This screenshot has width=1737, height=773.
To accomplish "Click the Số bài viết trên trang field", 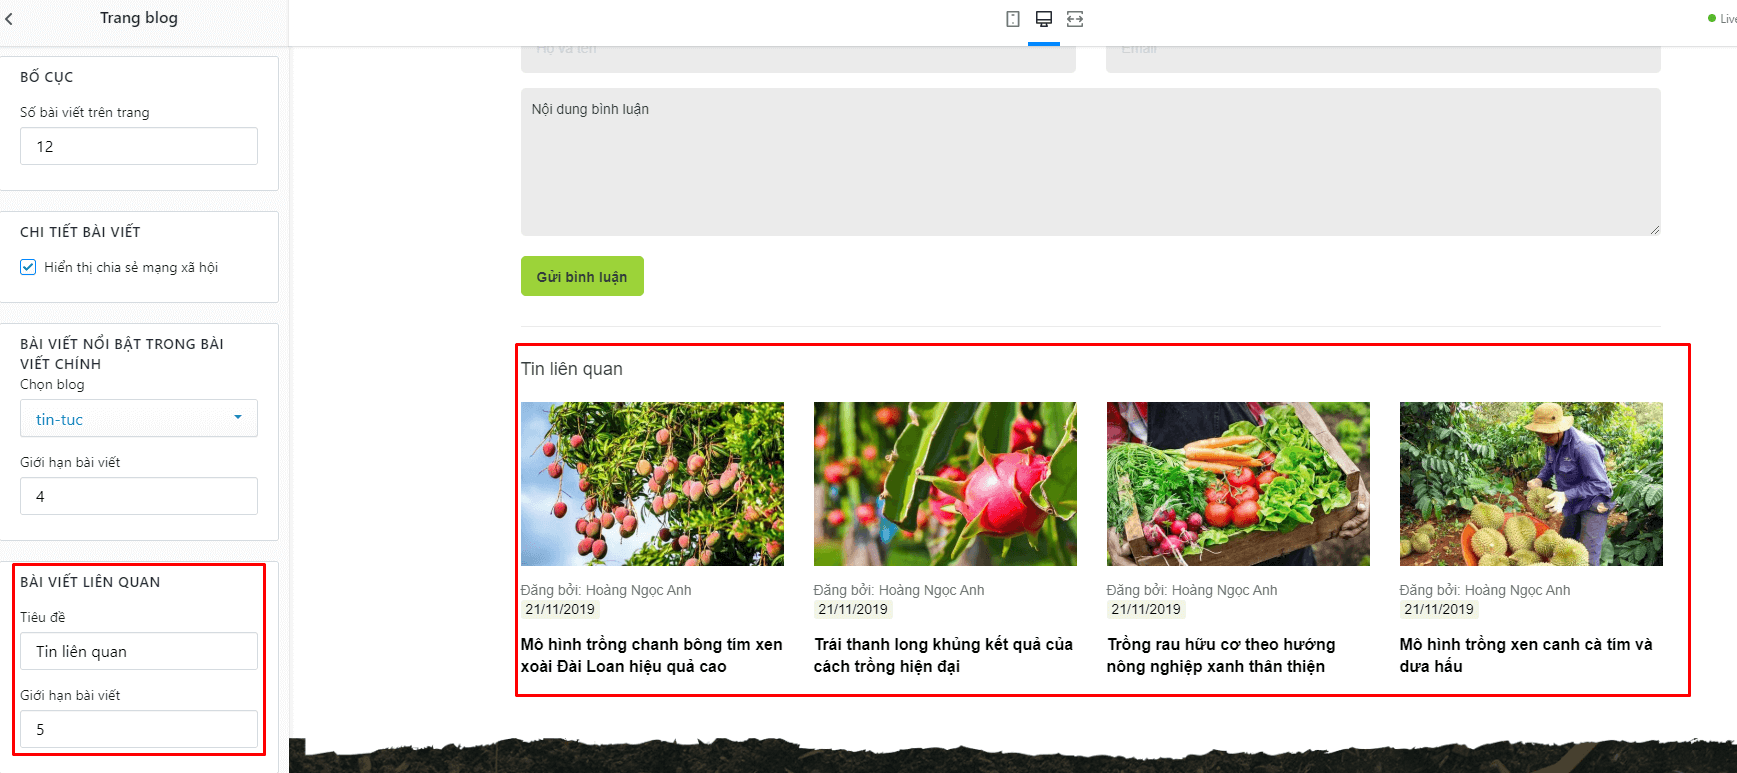I will [139, 146].
